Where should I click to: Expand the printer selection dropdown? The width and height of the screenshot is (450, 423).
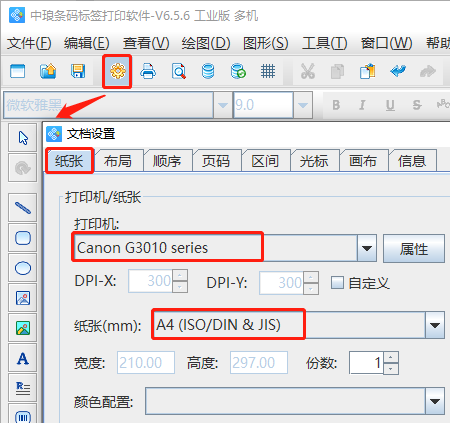367,248
